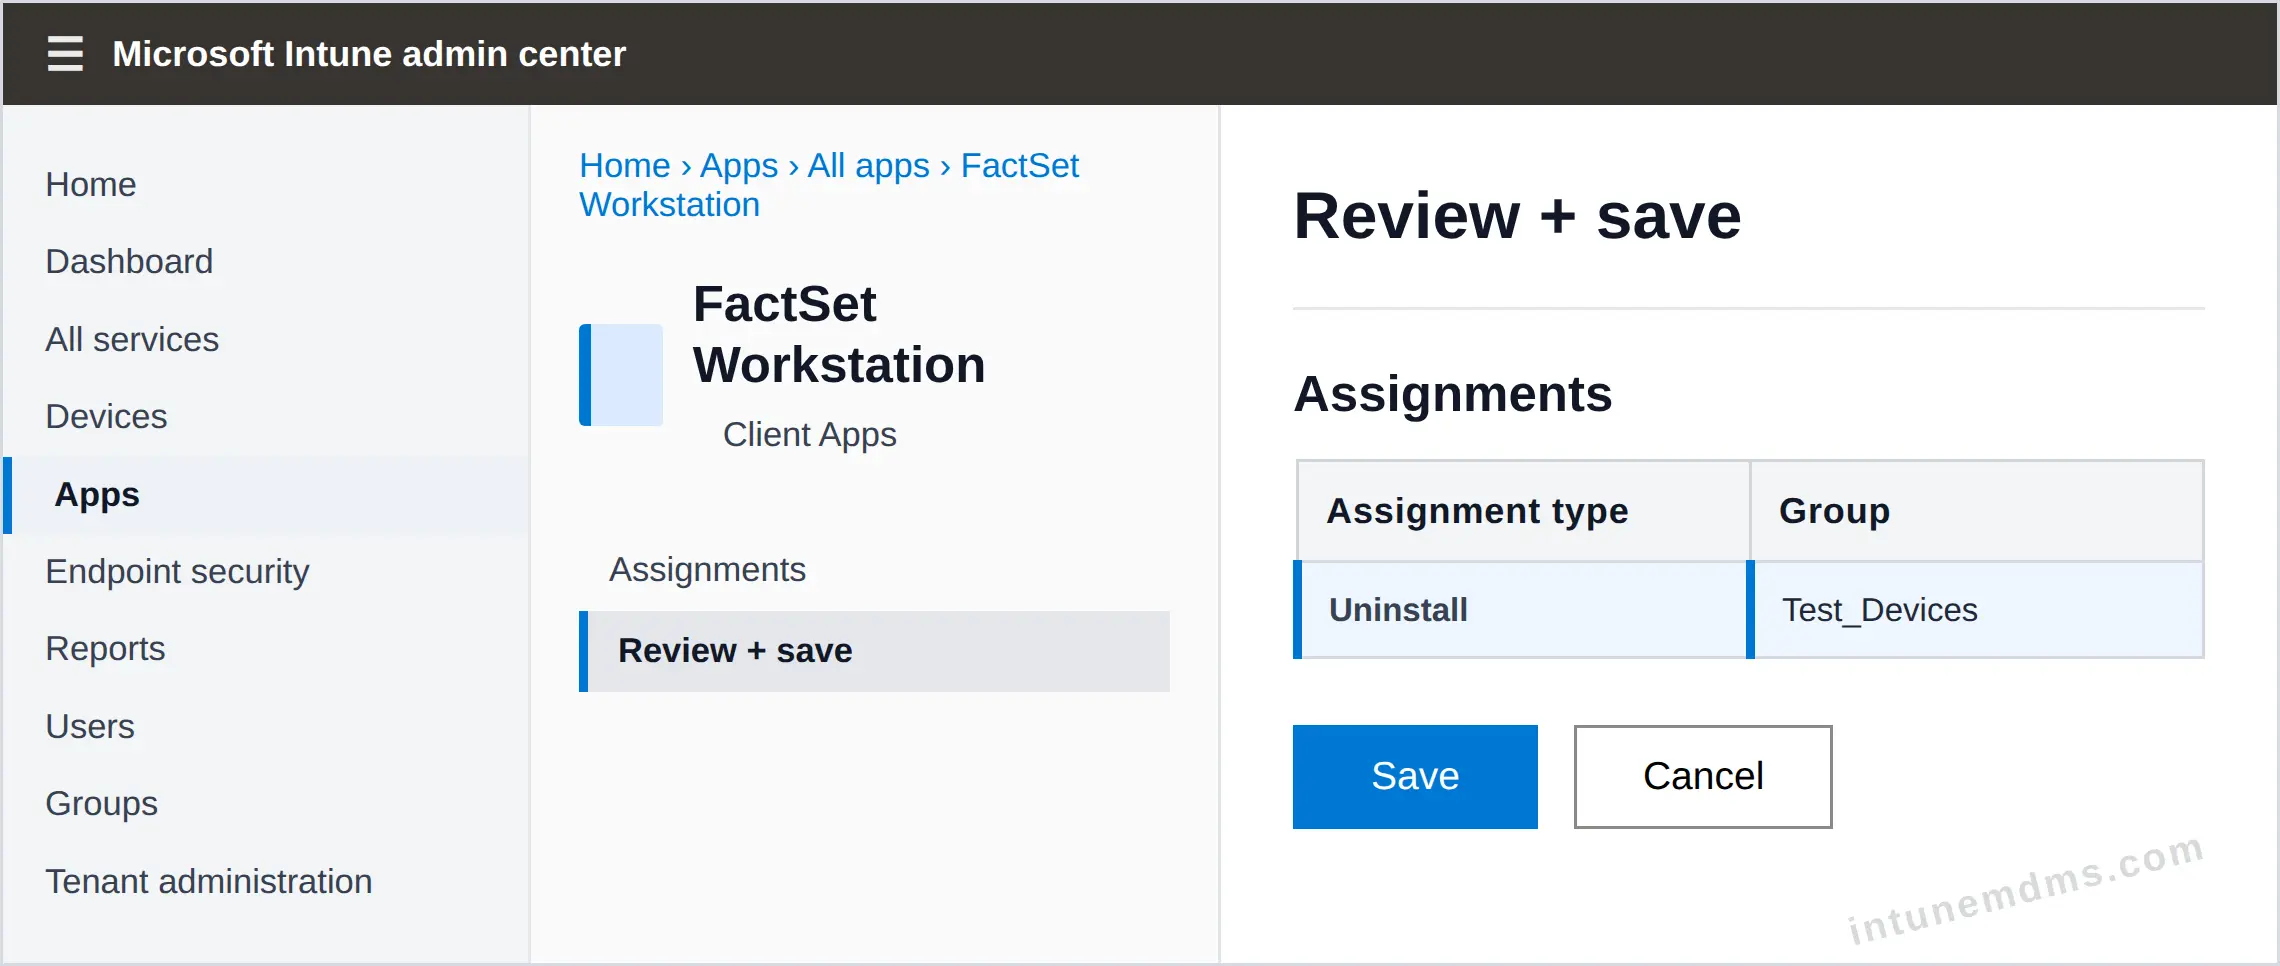The width and height of the screenshot is (2280, 966).
Task: Click the Microsoft Intune admin center title
Action: (369, 54)
